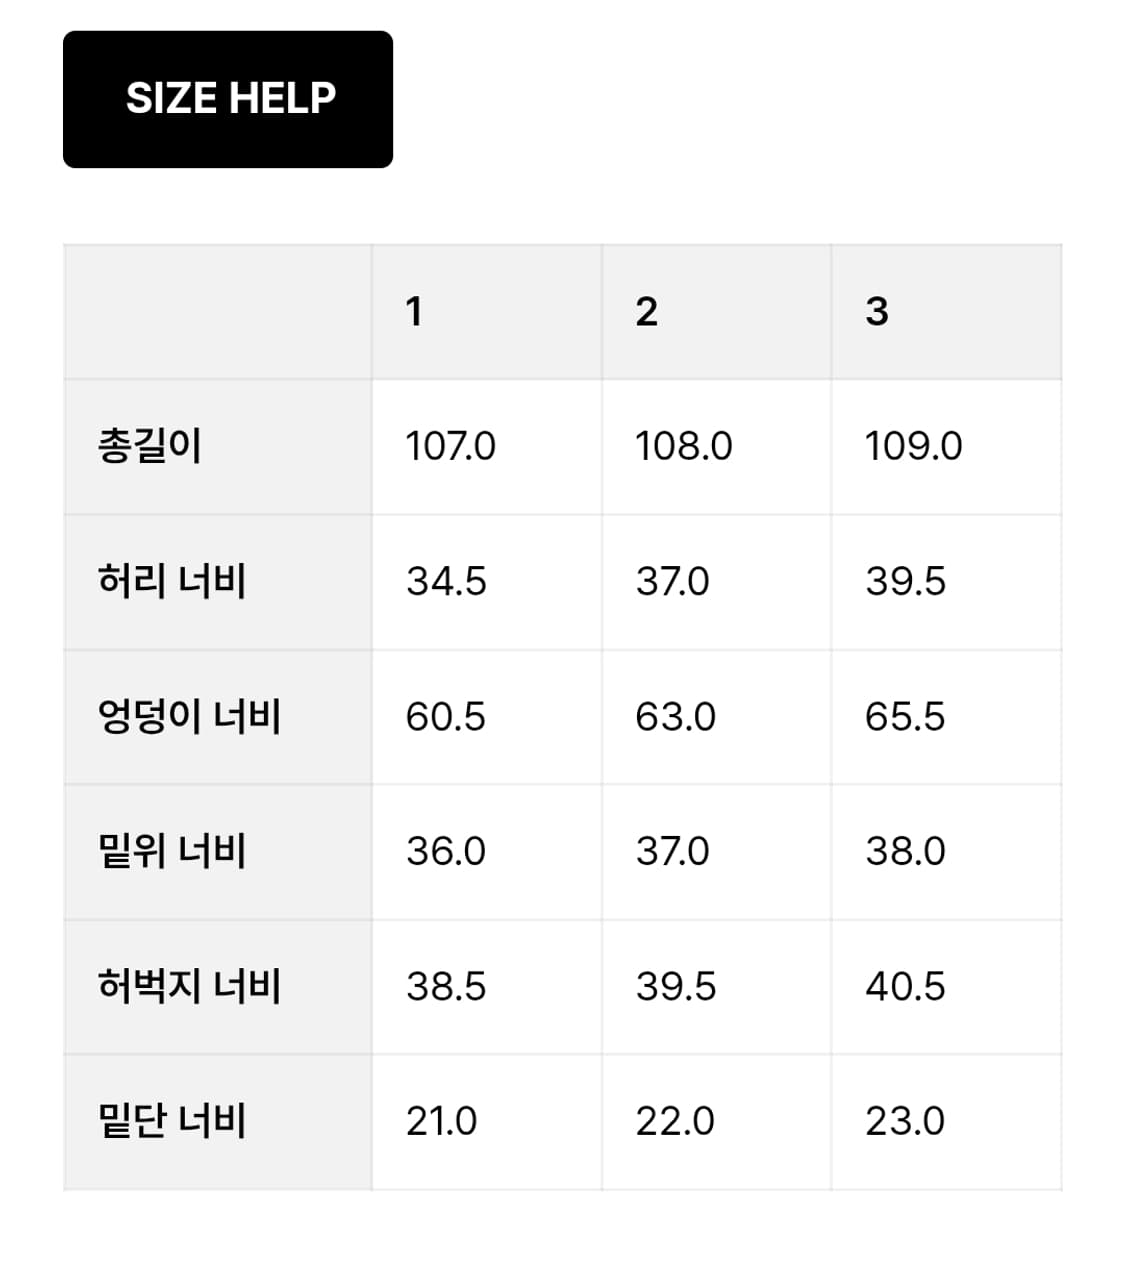1125x1280 pixels.
Task: Click the 23.0 hem width cell
Action: coord(905,1121)
